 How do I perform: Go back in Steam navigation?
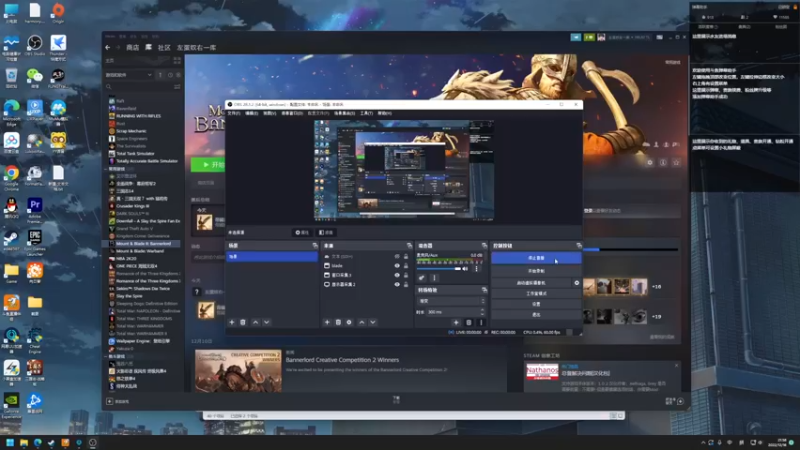pyautogui.click(x=108, y=47)
